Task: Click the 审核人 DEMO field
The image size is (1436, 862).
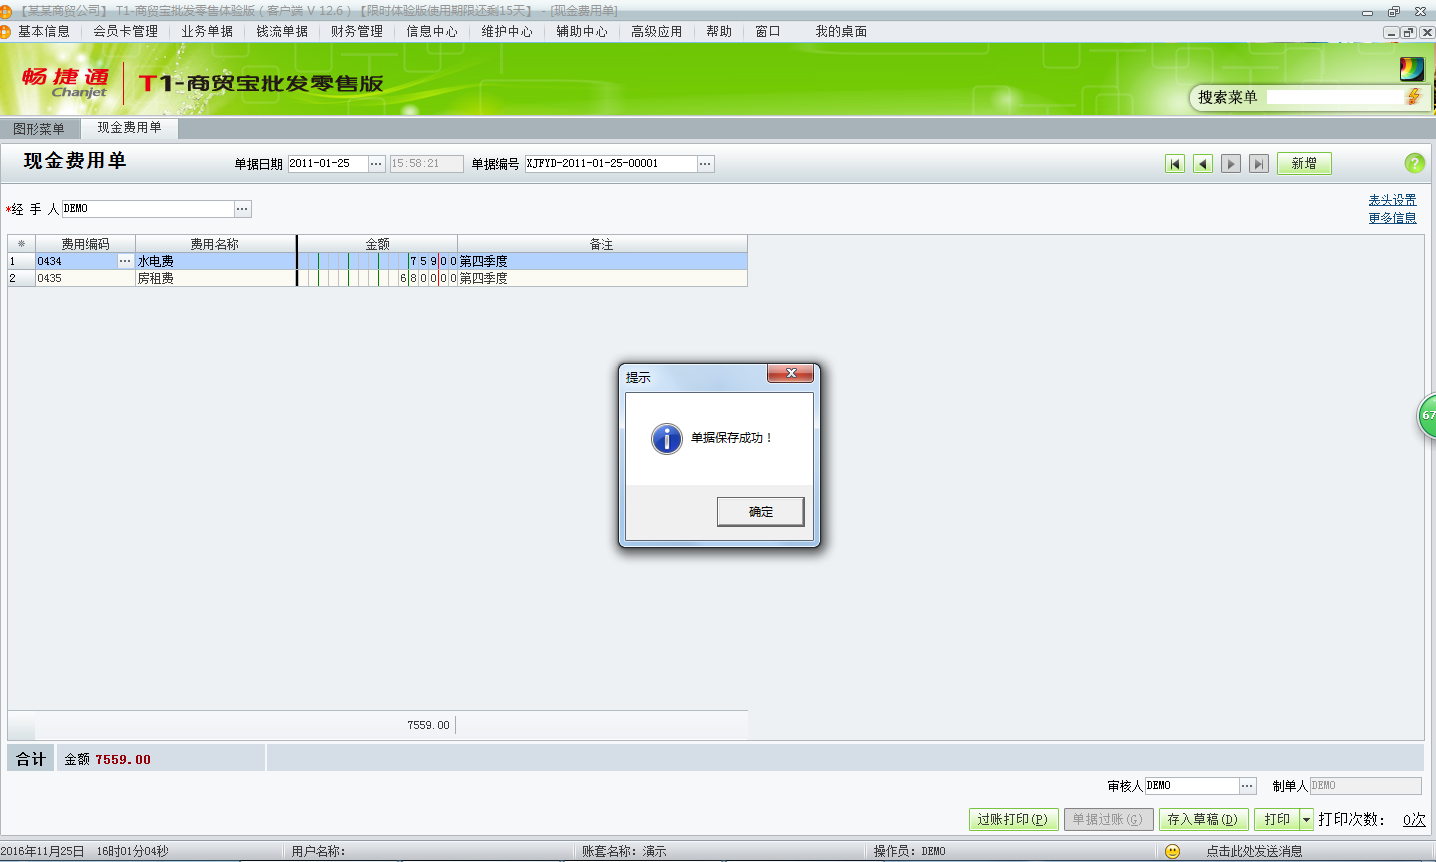Action: pyautogui.click(x=1191, y=786)
